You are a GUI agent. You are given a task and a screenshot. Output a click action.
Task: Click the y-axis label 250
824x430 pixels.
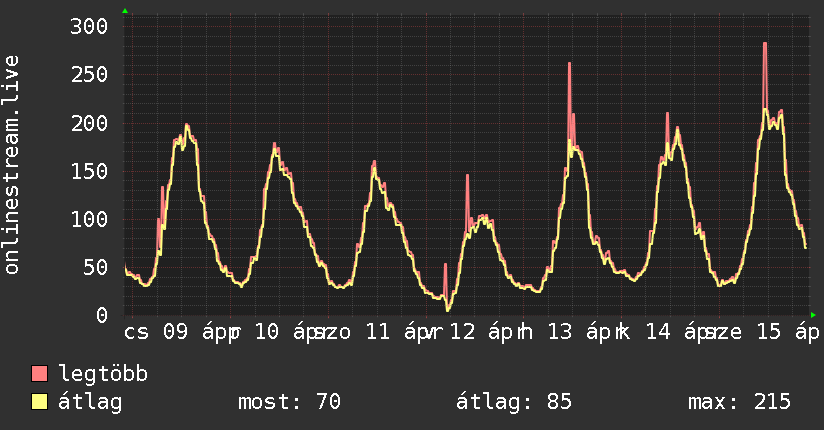(89, 75)
